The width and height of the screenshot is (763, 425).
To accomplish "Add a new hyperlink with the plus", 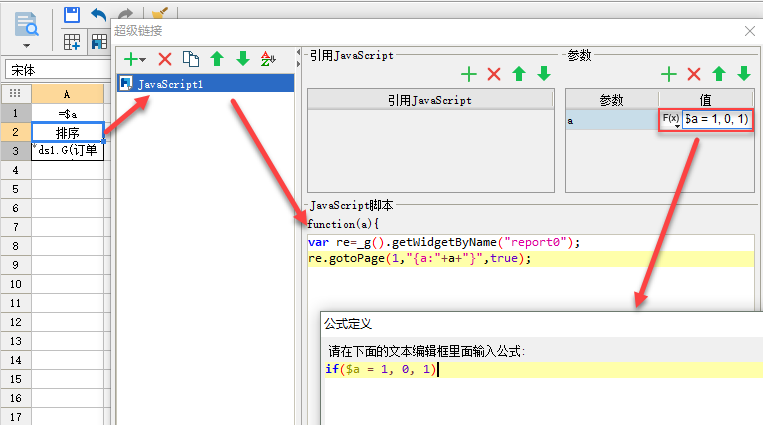I will [x=130, y=59].
